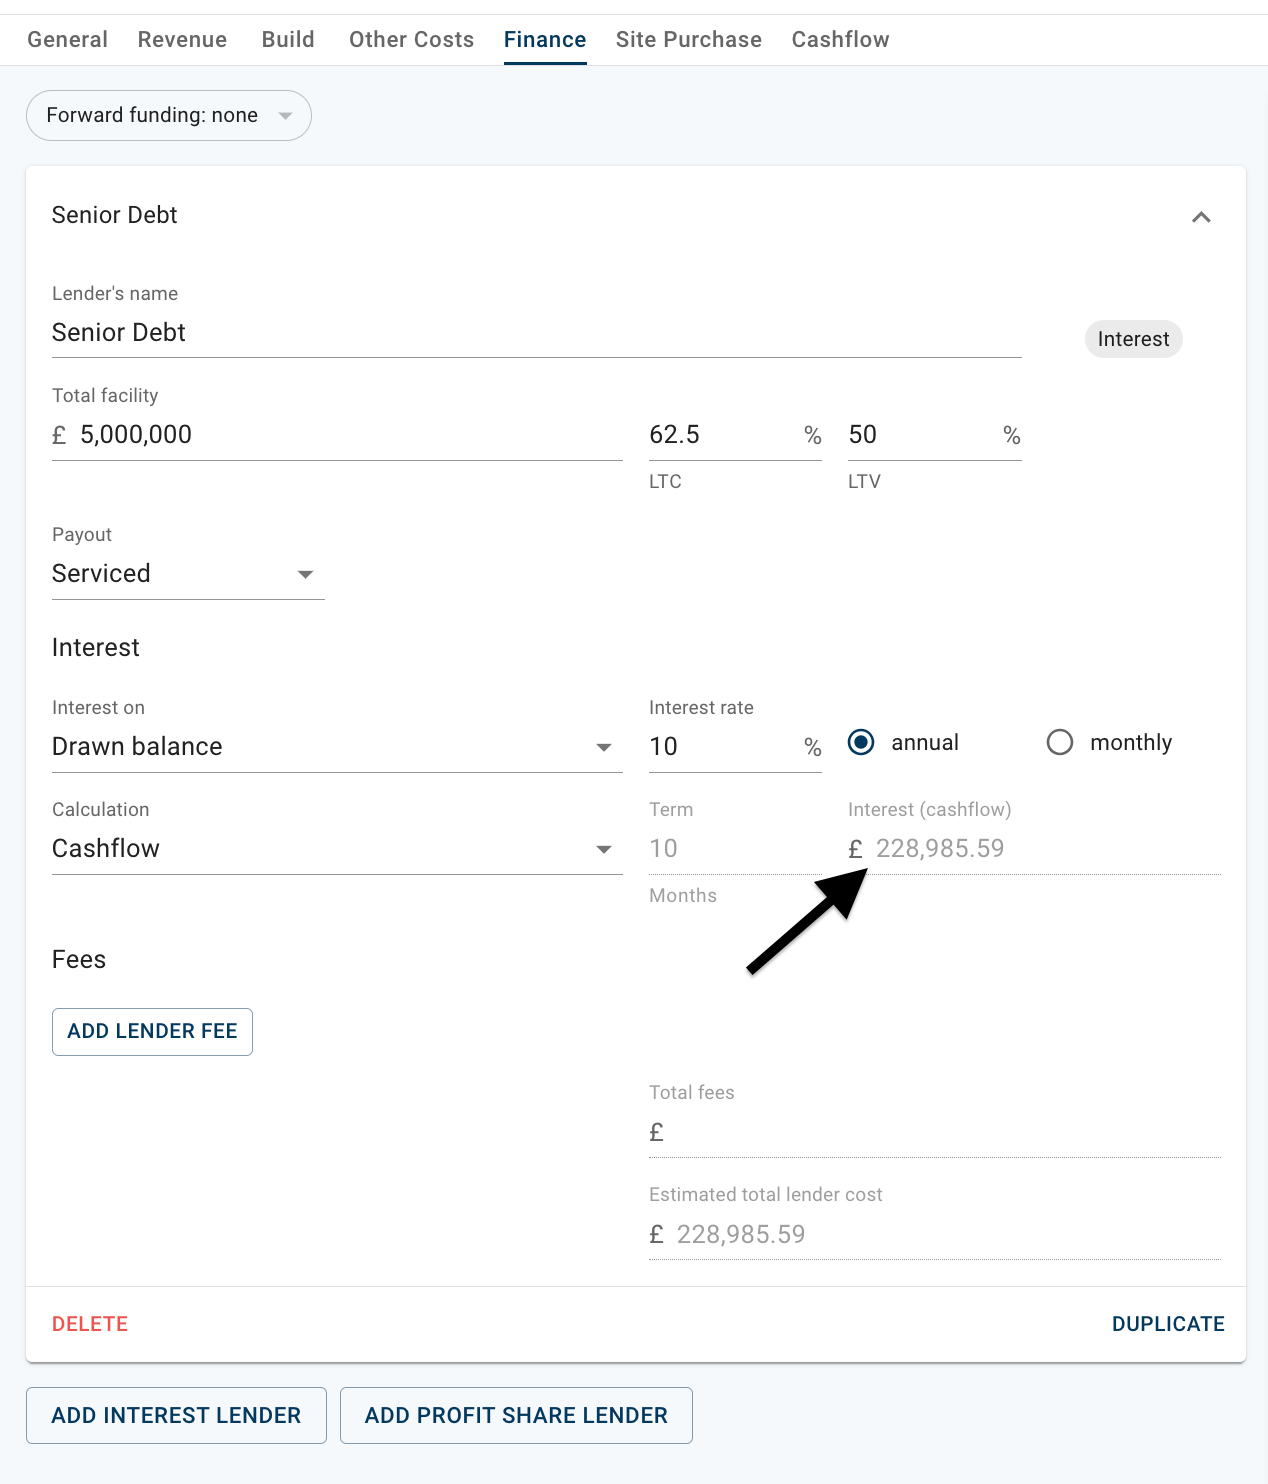Click ADD LENDER FEE
1268x1484 pixels.
click(x=152, y=1031)
